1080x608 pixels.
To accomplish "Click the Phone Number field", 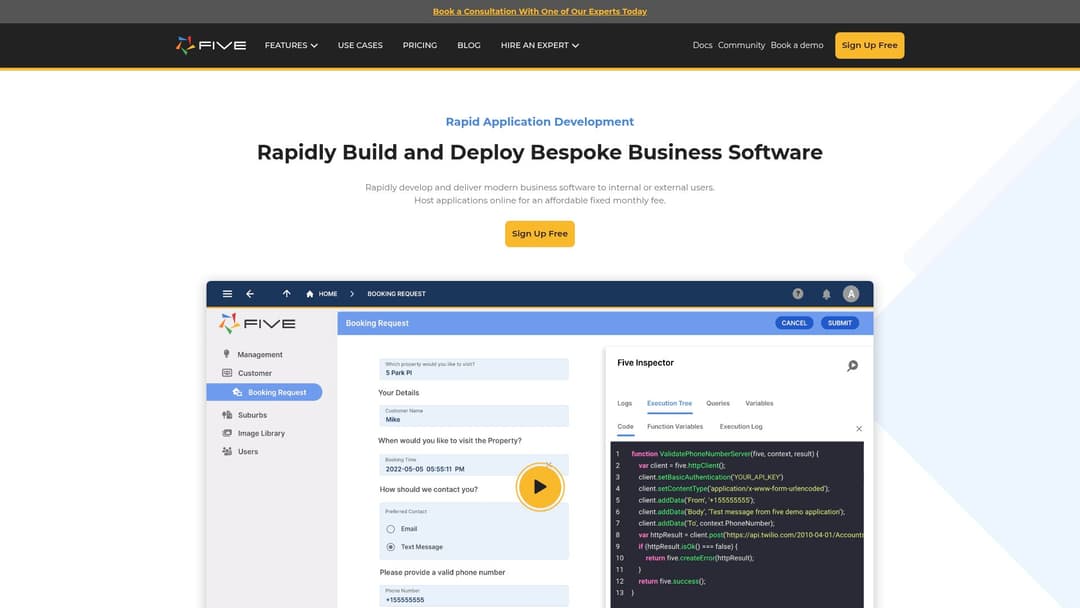I will point(474,596).
